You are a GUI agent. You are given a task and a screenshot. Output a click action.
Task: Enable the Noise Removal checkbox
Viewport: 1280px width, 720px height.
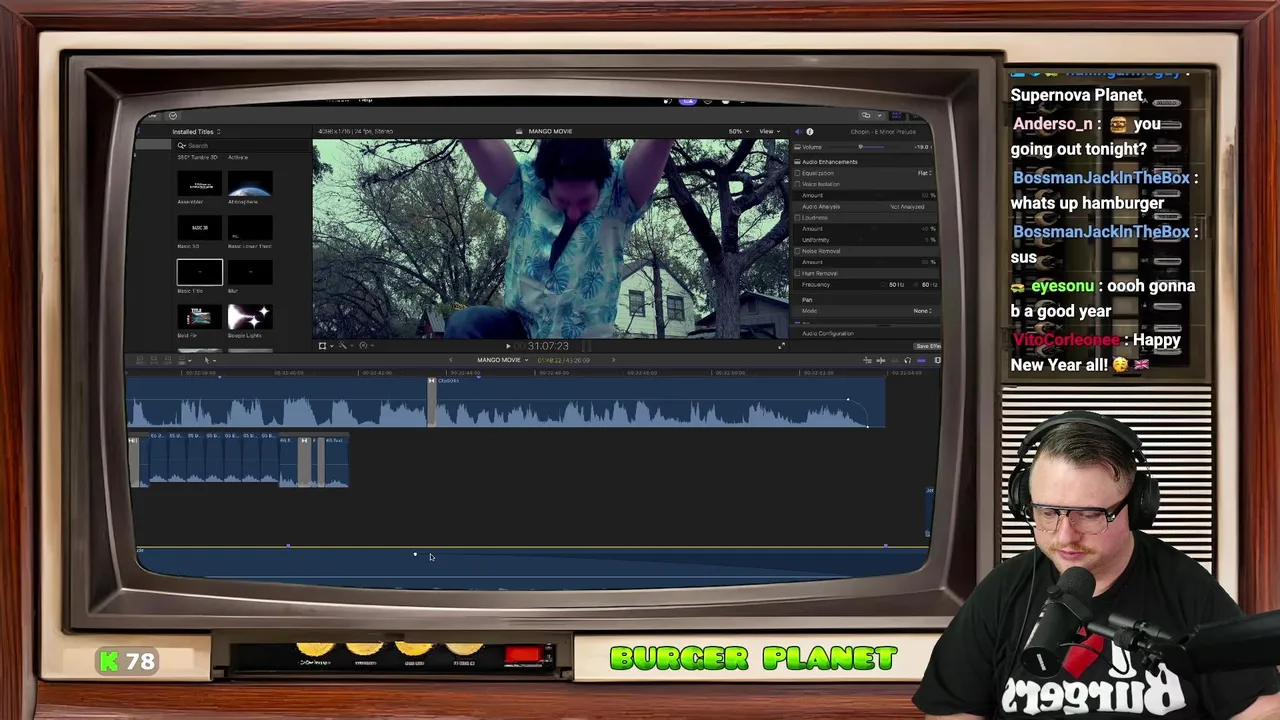click(798, 251)
